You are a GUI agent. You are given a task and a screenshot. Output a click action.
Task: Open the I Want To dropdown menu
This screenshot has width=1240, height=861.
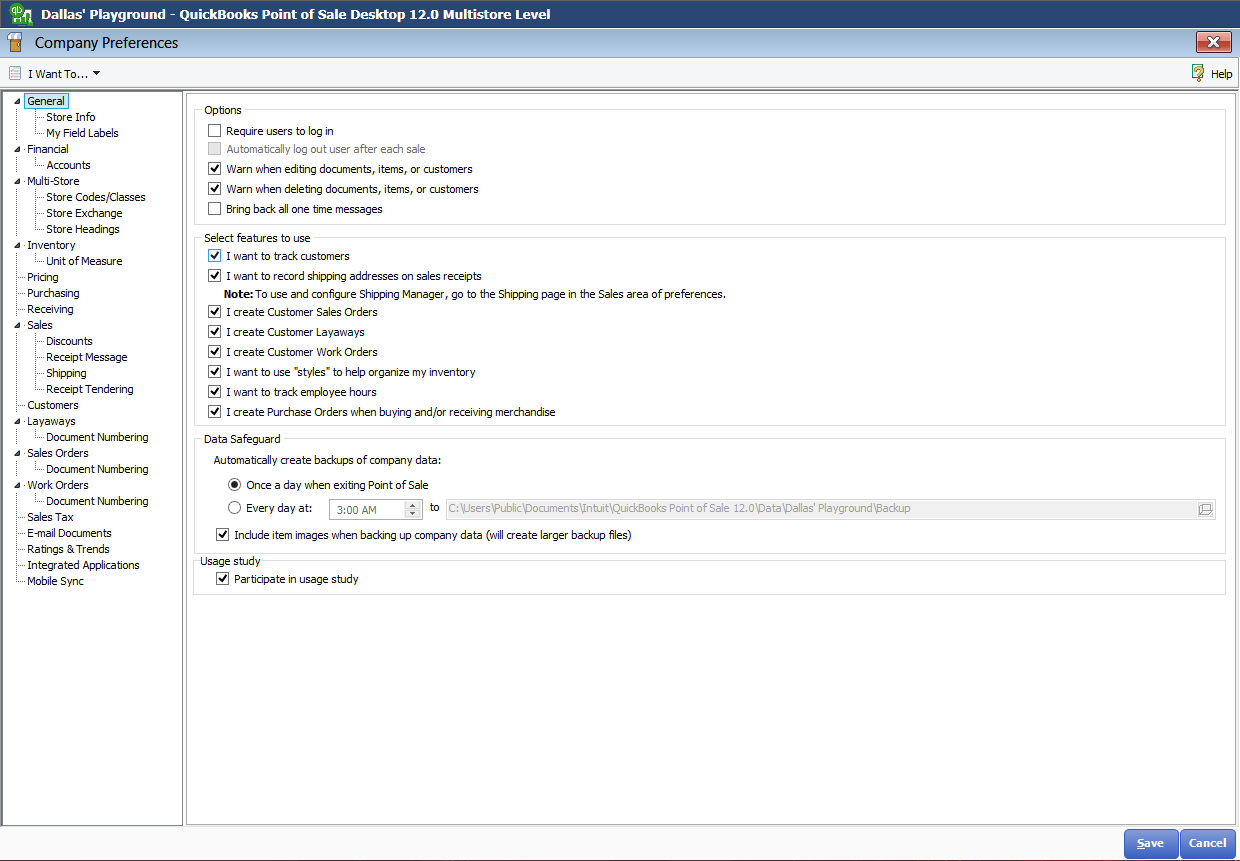(x=64, y=74)
